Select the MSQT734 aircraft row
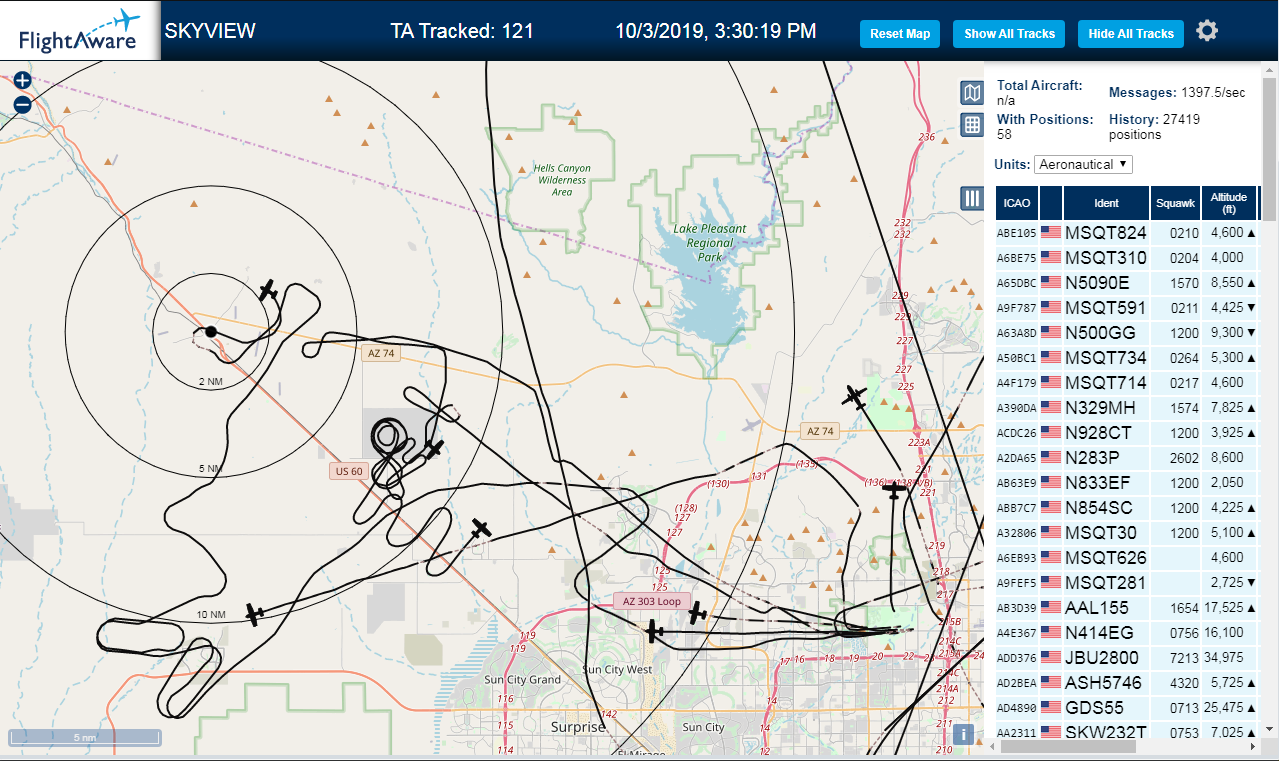The width and height of the screenshot is (1279, 761). click(x=1126, y=357)
